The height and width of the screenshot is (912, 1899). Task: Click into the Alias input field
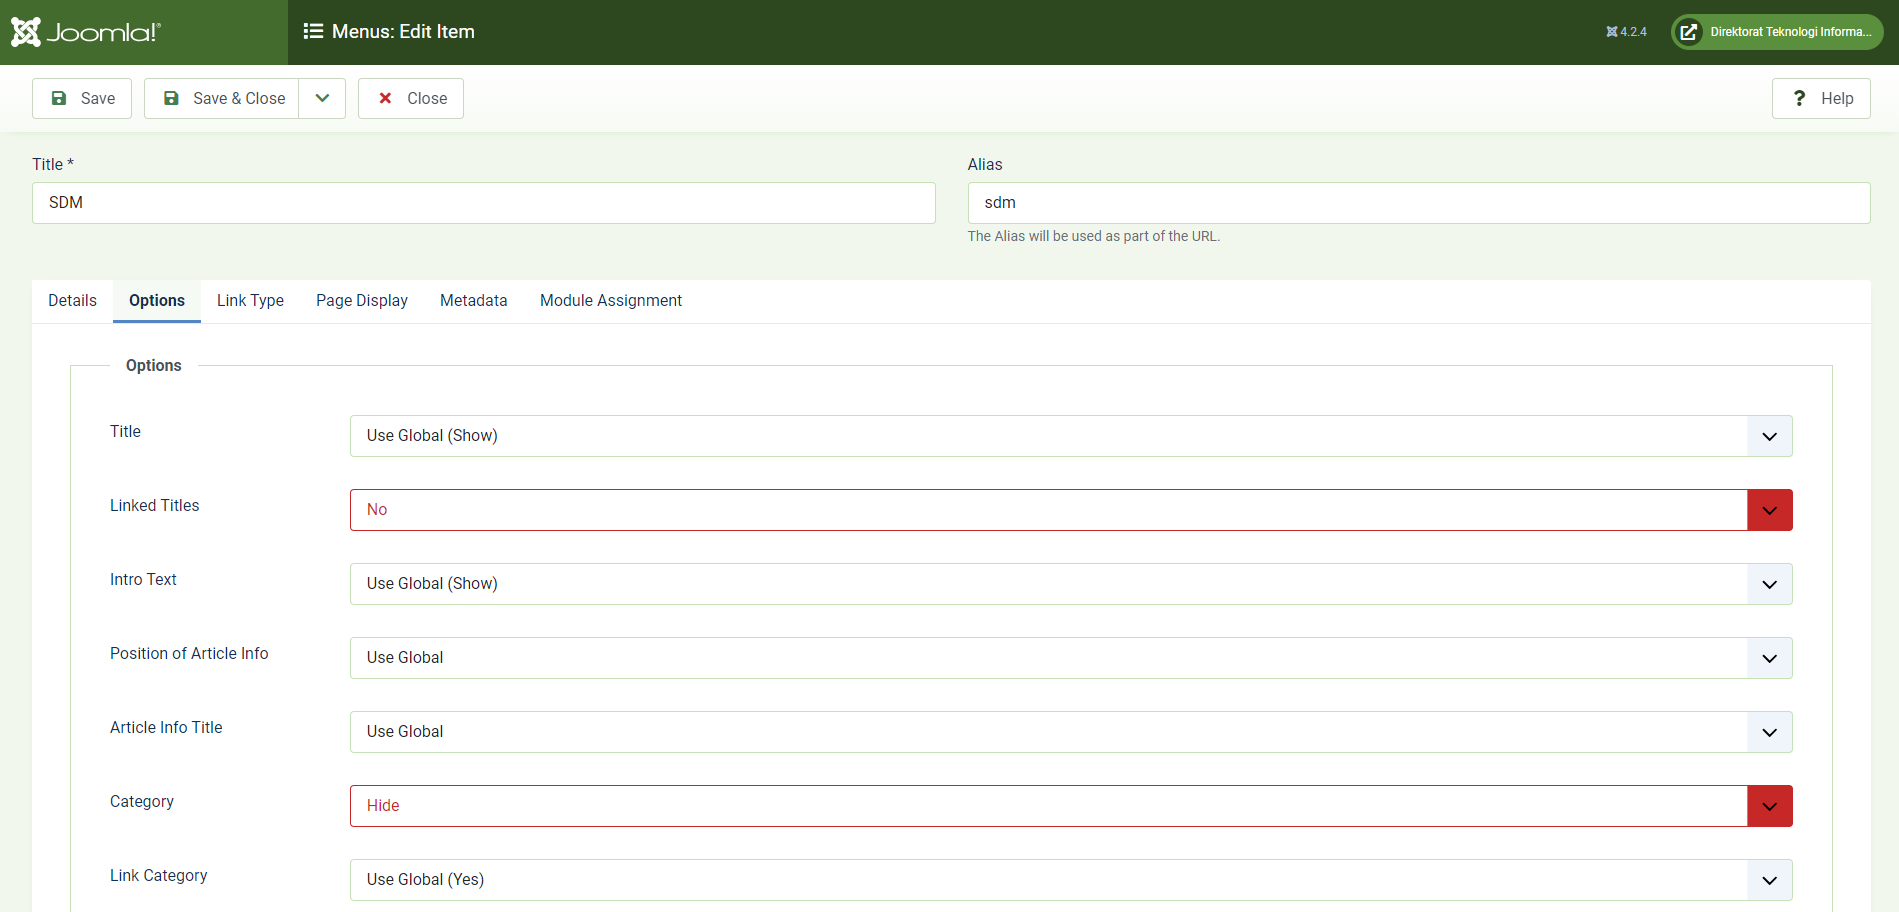[x=1419, y=203]
